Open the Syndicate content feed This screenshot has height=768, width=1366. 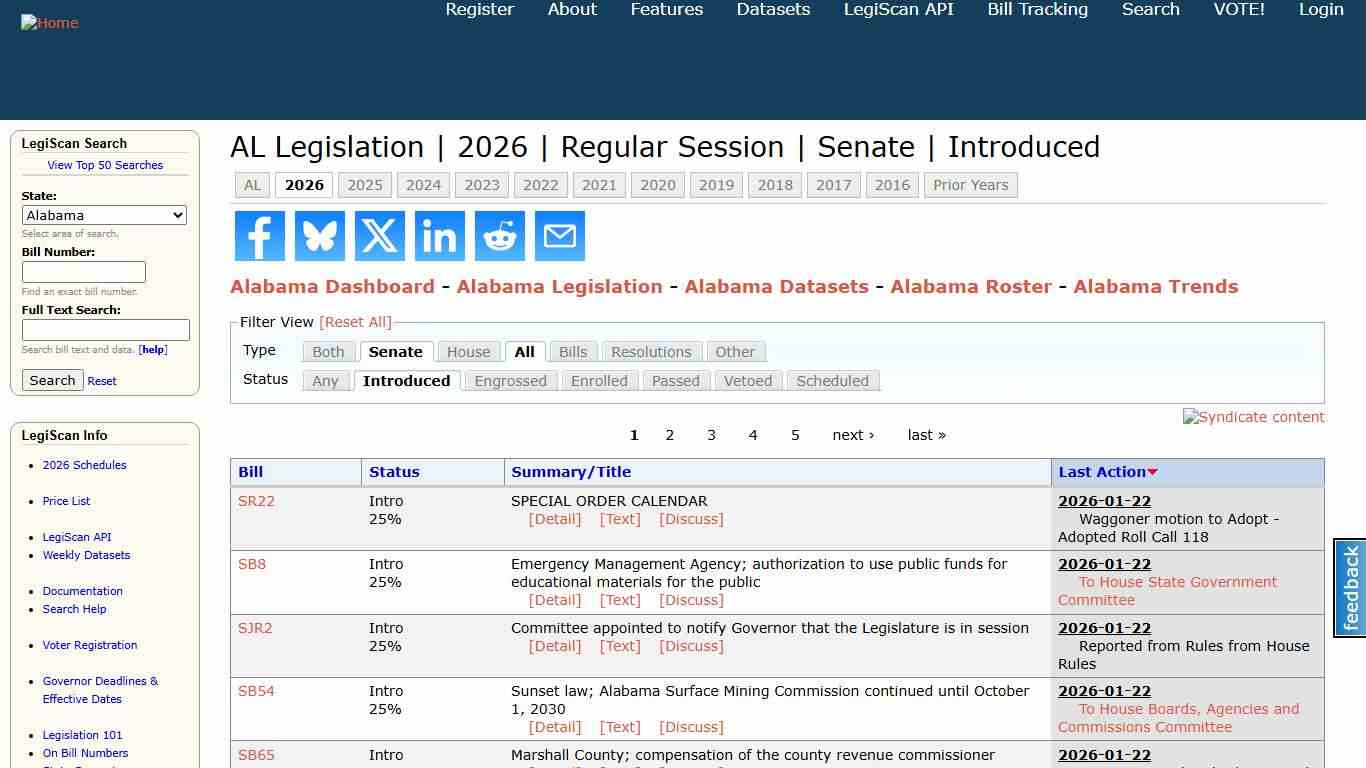[x=1253, y=417]
